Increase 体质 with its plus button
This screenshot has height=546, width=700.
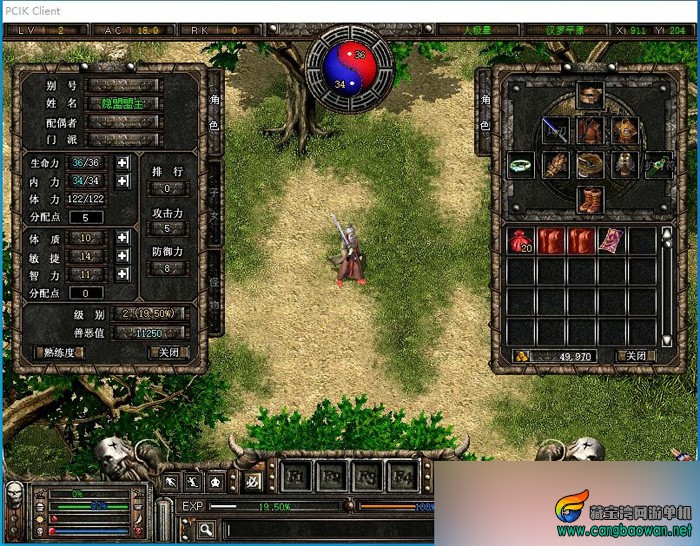(123, 238)
